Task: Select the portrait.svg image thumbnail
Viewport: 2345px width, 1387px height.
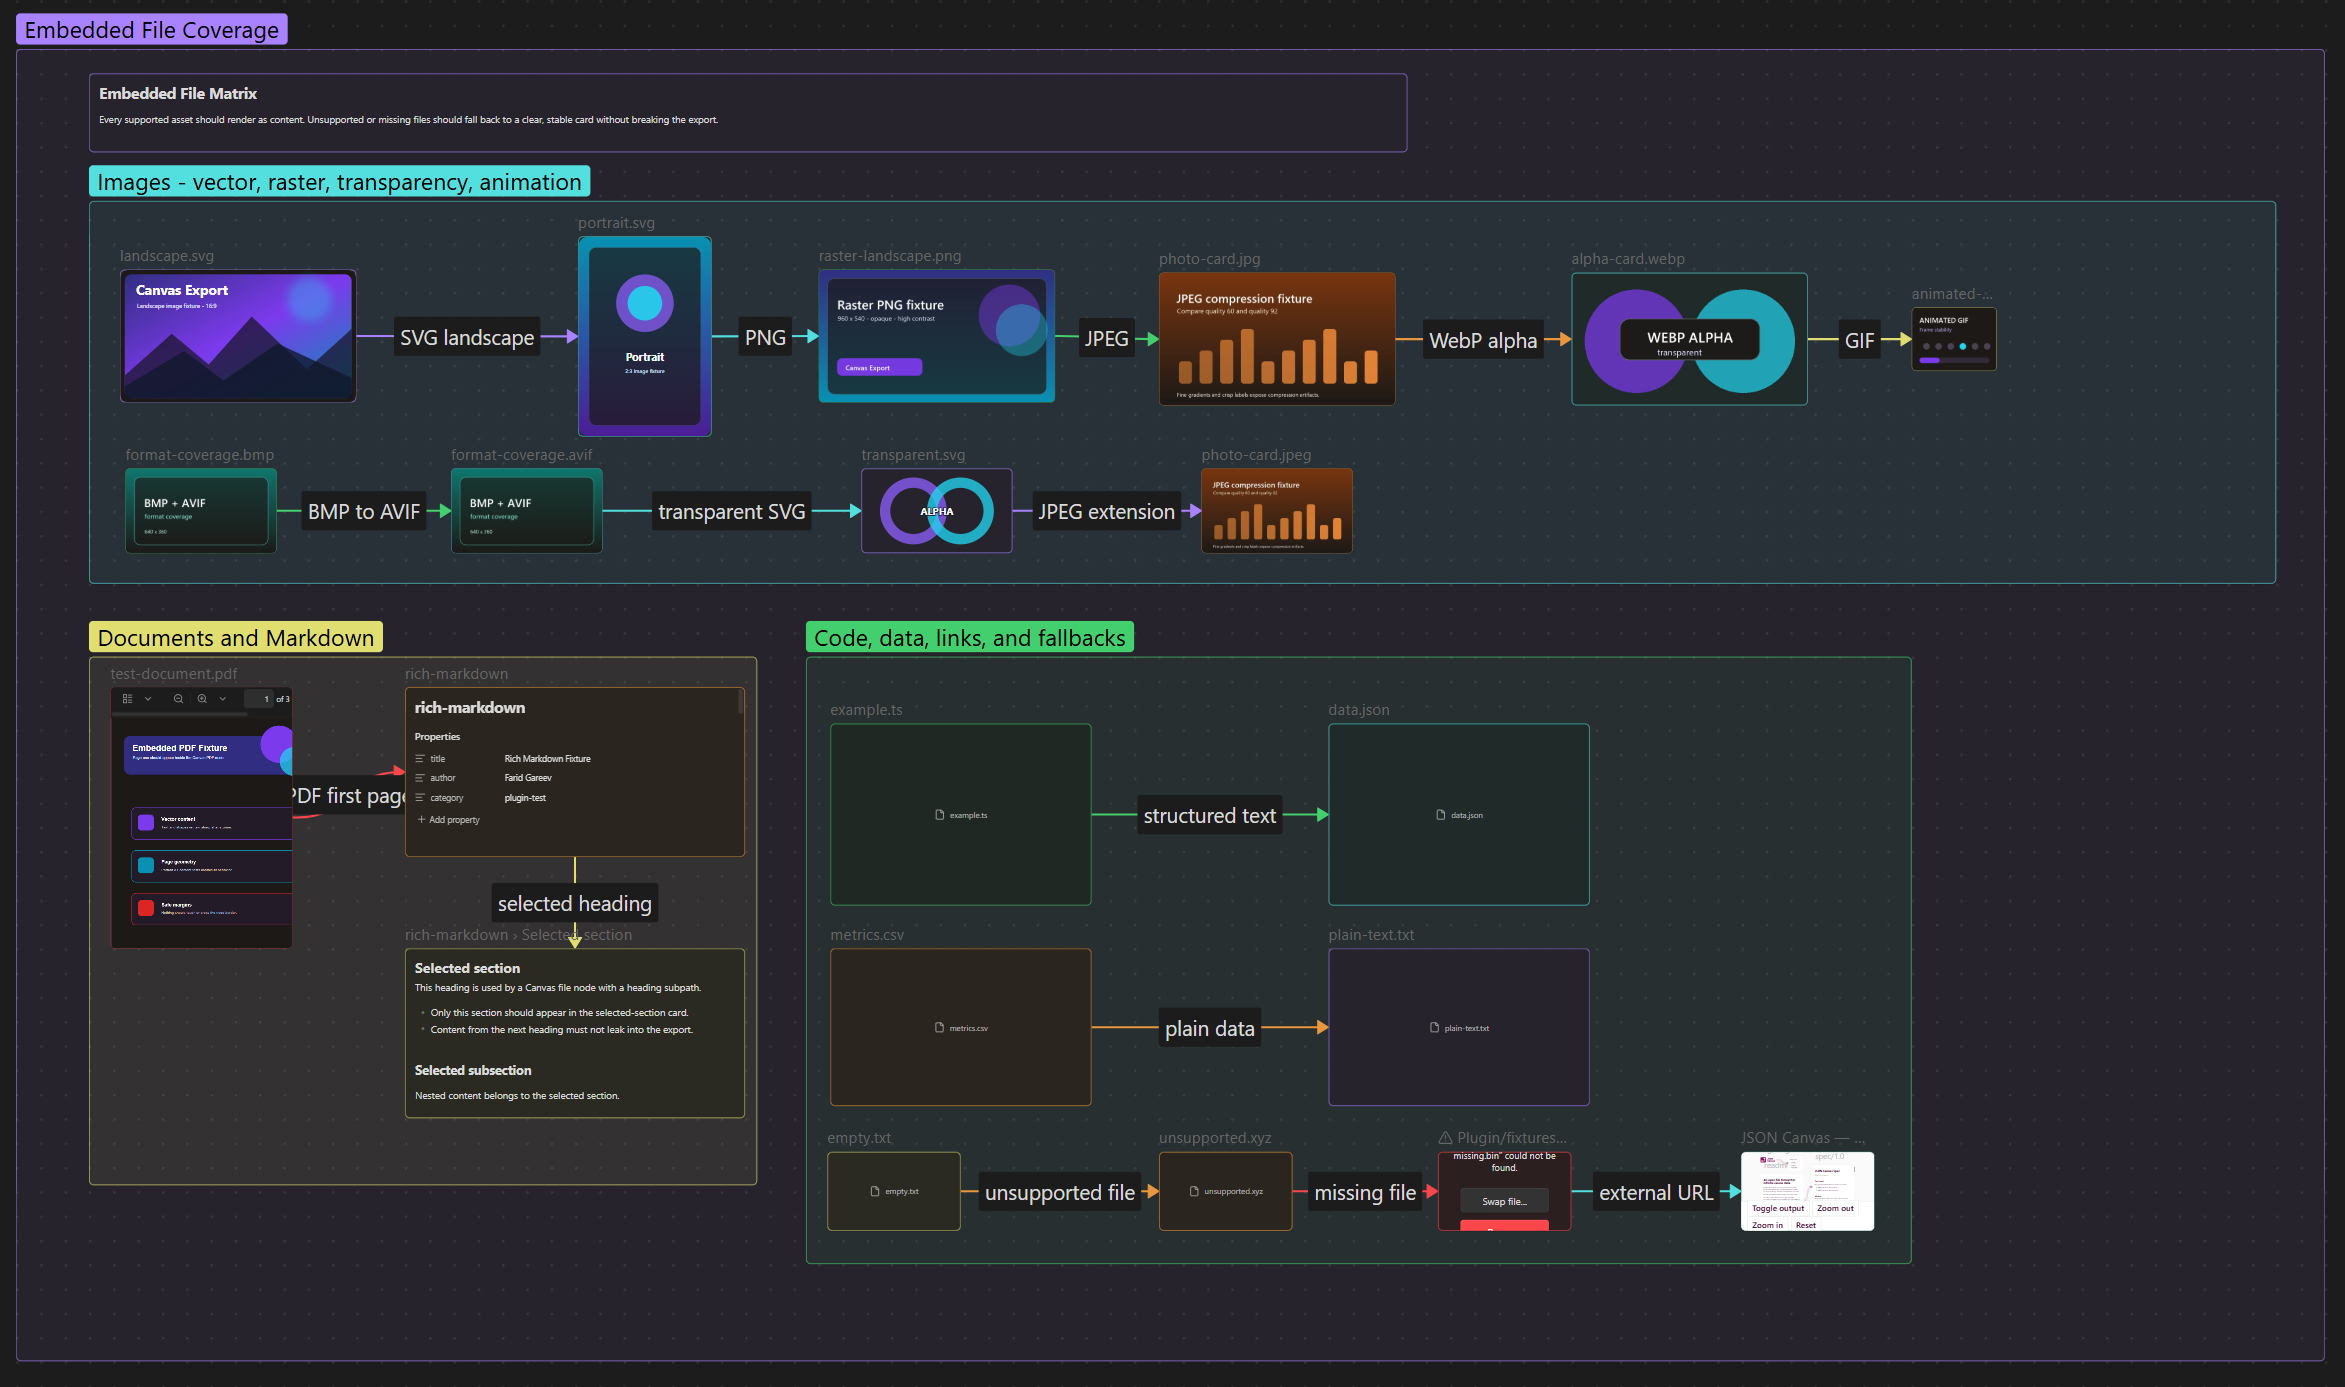Action: (645, 336)
